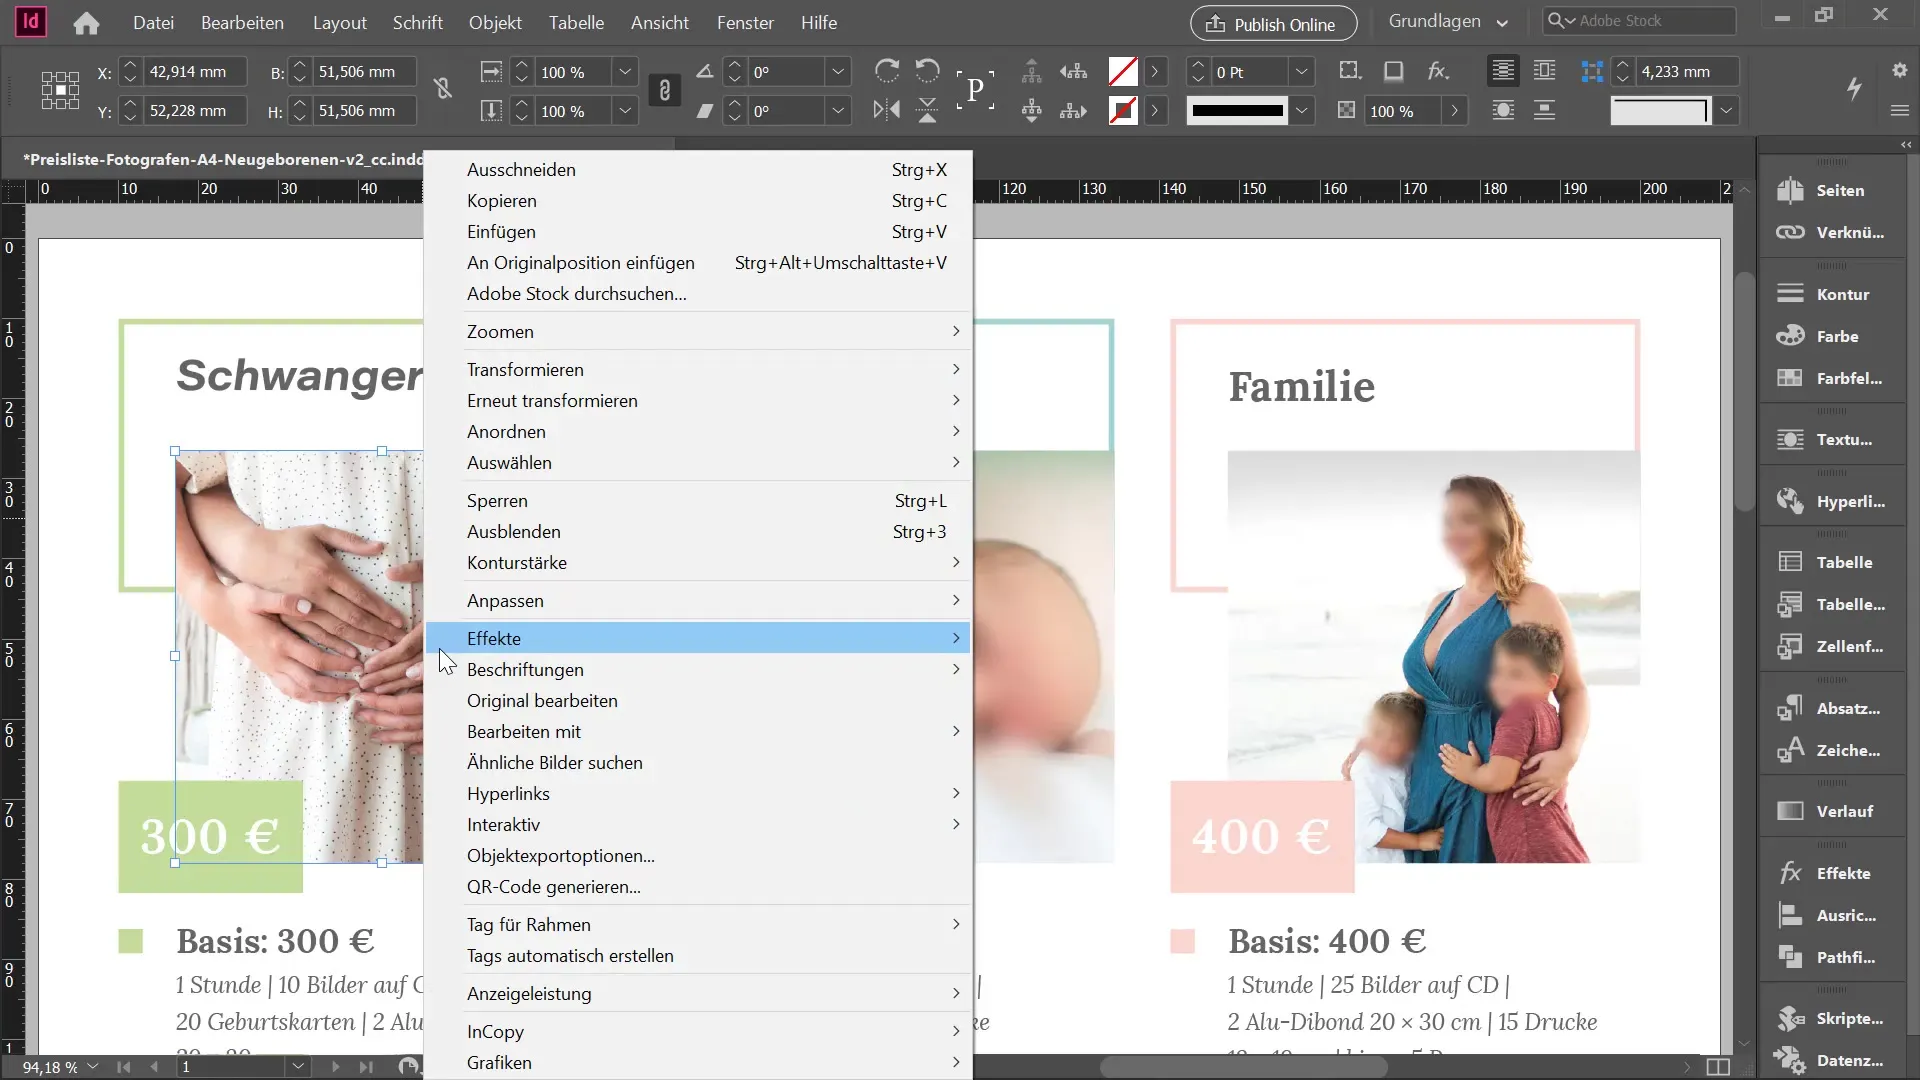Click the Home icon

[86, 23]
